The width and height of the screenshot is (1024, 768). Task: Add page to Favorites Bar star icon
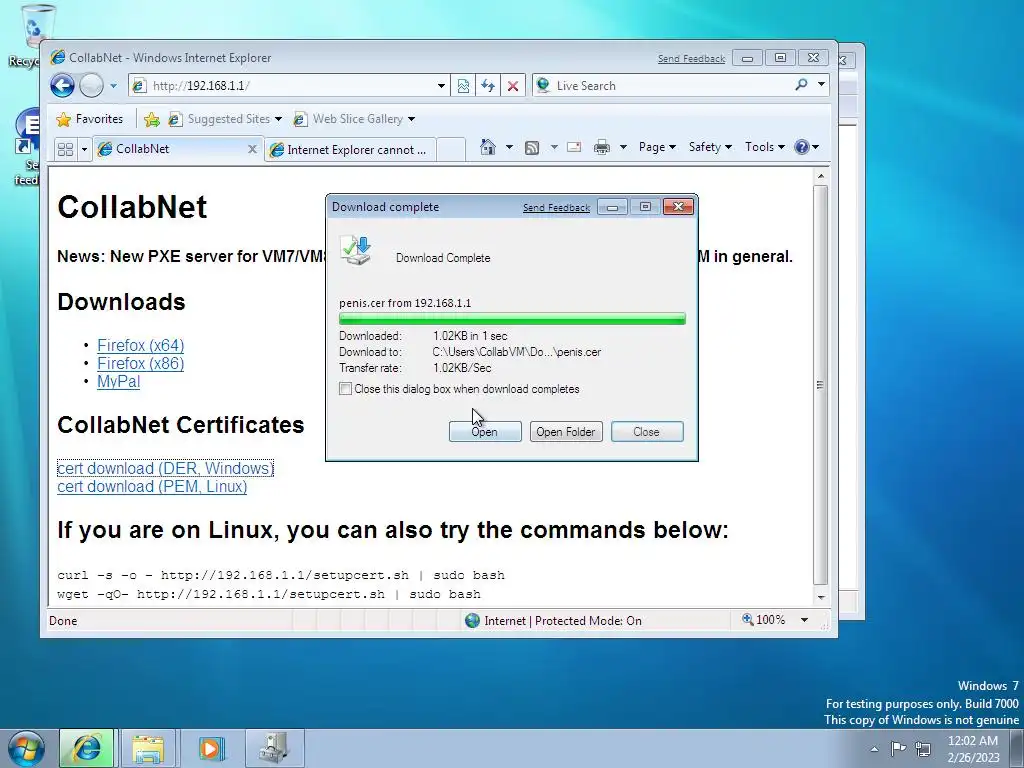coord(152,119)
